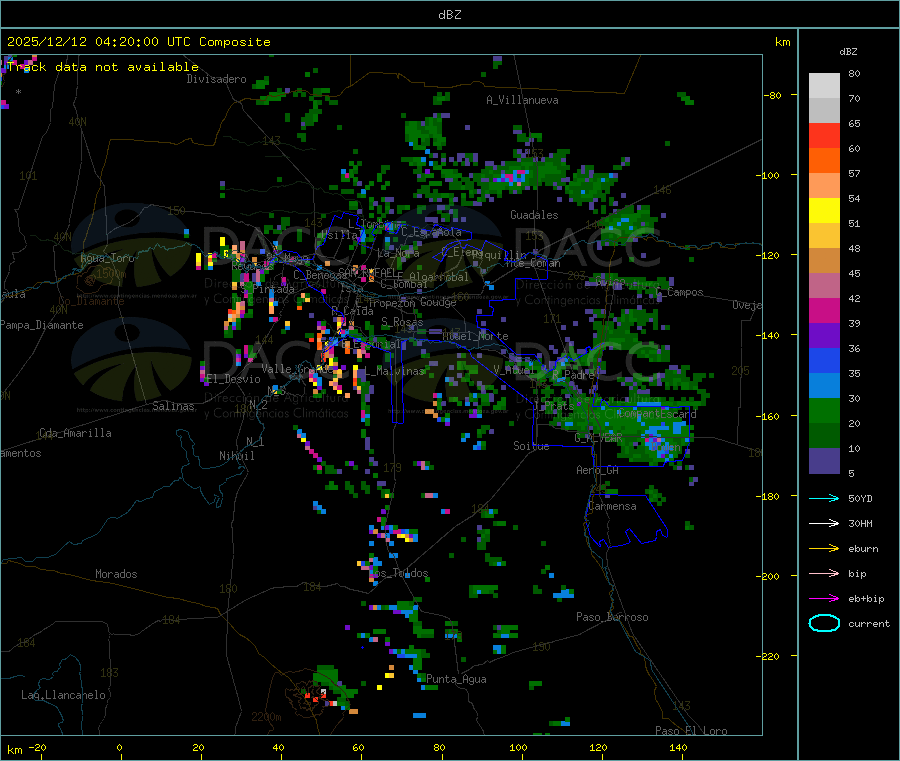900x761 pixels.
Task: Click the yellow eburn arrow legend icon
Action: pyautogui.click(x=824, y=549)
